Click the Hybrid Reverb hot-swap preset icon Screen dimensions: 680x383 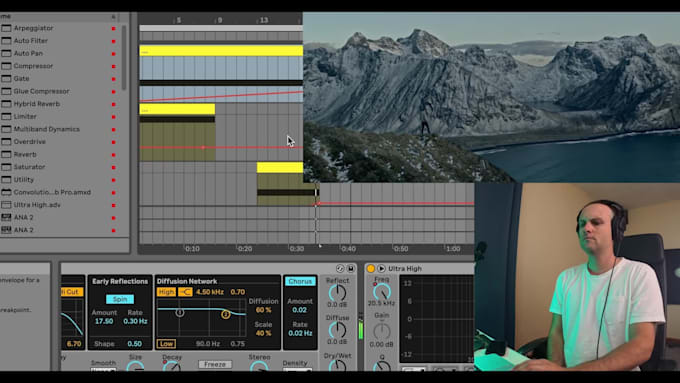click(340, 268)
